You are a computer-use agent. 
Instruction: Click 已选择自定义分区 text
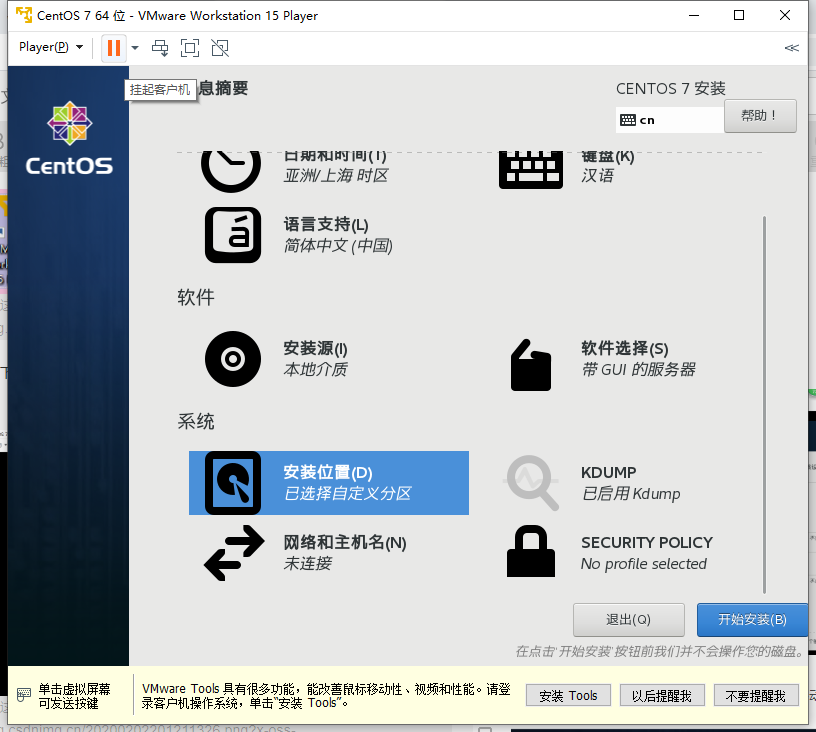[x=348, y=493]
